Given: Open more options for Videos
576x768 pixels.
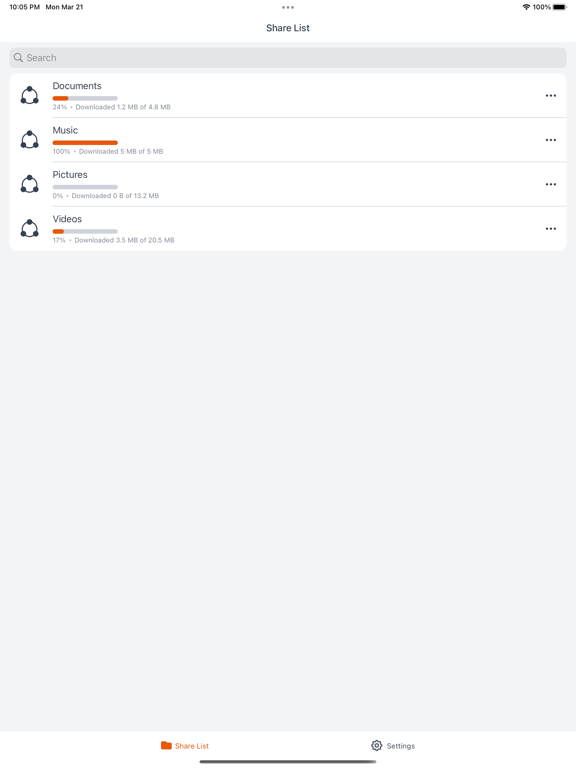Looking at the screenshot, I should click(551, 229).
